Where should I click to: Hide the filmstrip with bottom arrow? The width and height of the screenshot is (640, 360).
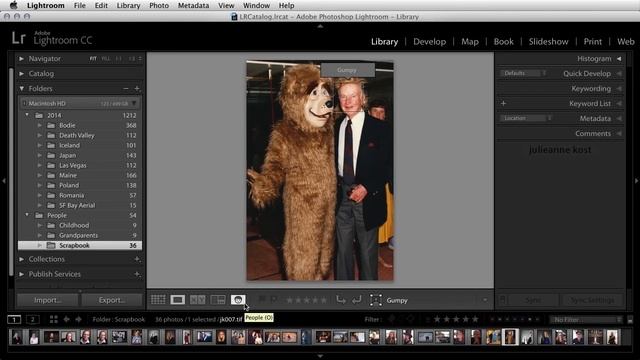(320, 356)
